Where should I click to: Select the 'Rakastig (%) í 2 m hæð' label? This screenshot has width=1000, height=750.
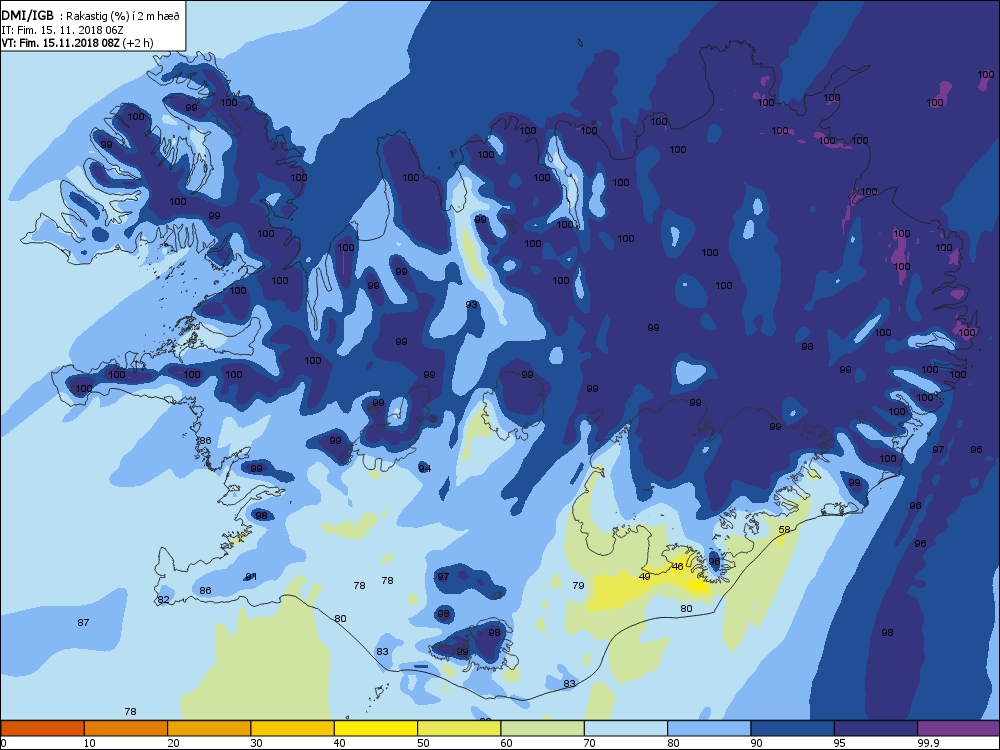(120, 16)
